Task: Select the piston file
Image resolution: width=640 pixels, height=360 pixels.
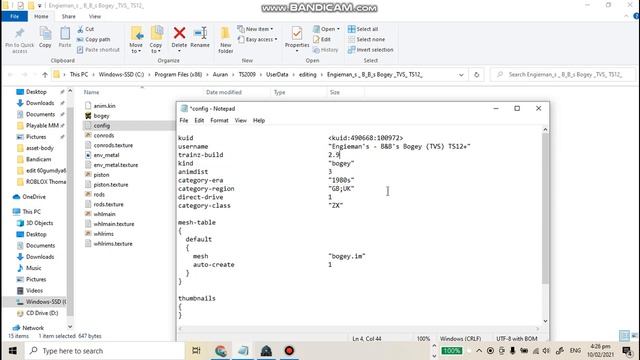Action: 101,175
